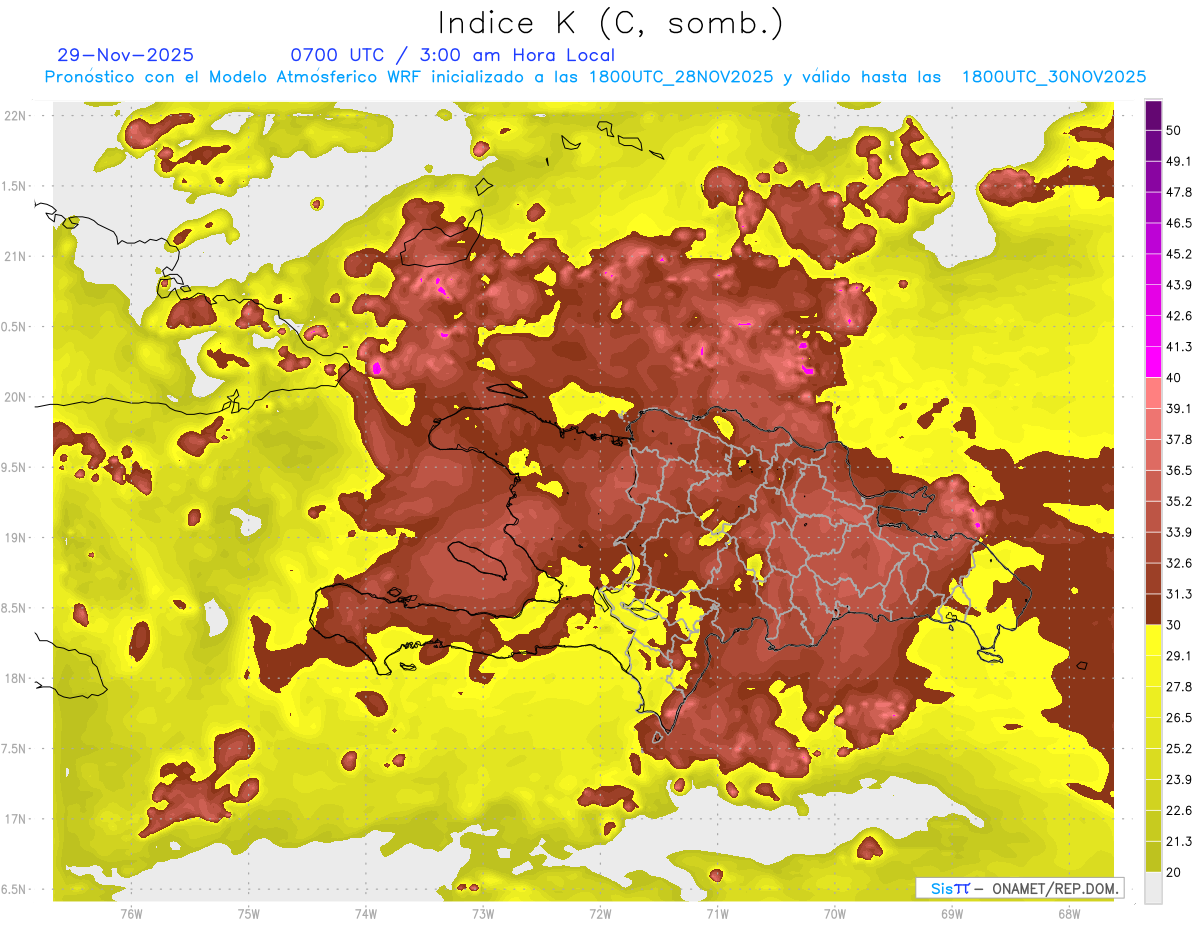Click the "23.9" color scale value
Viewport: 1200px width, 927px height.
[x=1178, y=779]
